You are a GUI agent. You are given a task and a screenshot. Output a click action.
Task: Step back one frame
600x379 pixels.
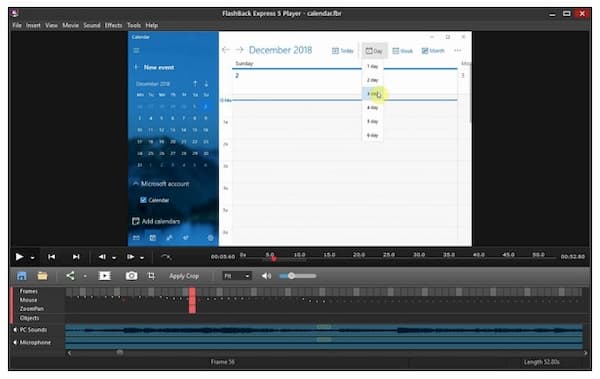pos(102,257)
